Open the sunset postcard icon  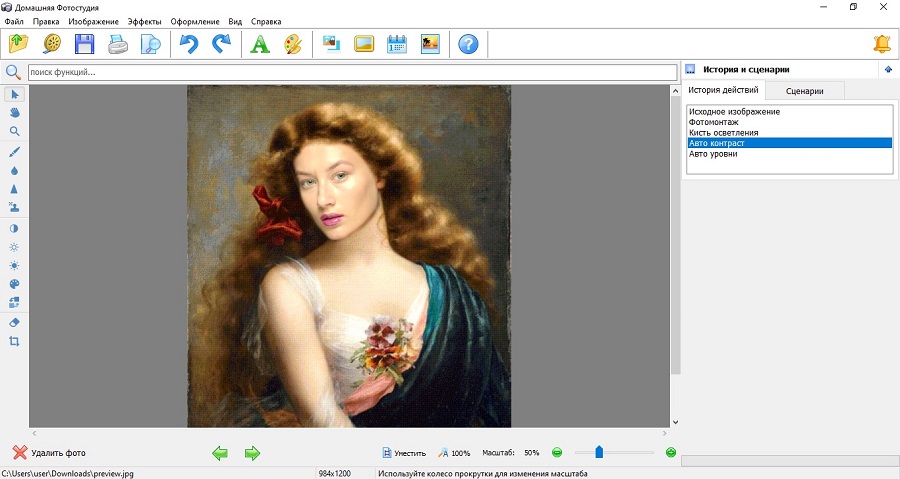coord(430,44)
